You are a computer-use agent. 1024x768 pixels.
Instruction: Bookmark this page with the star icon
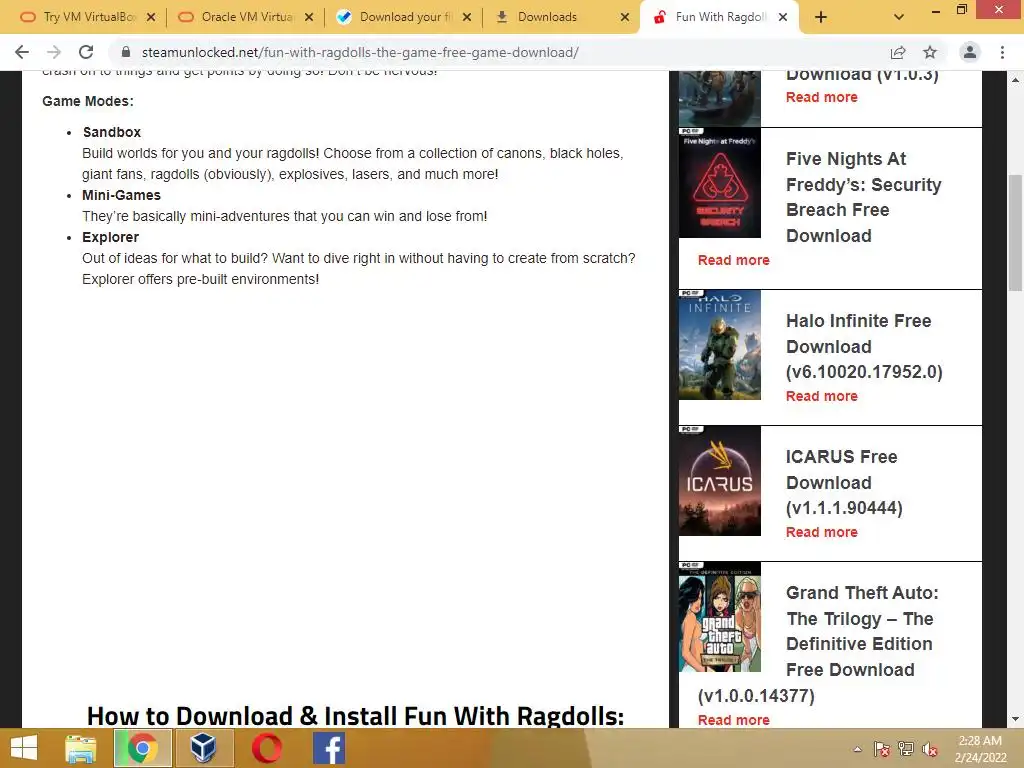click(x=930, y=52)
